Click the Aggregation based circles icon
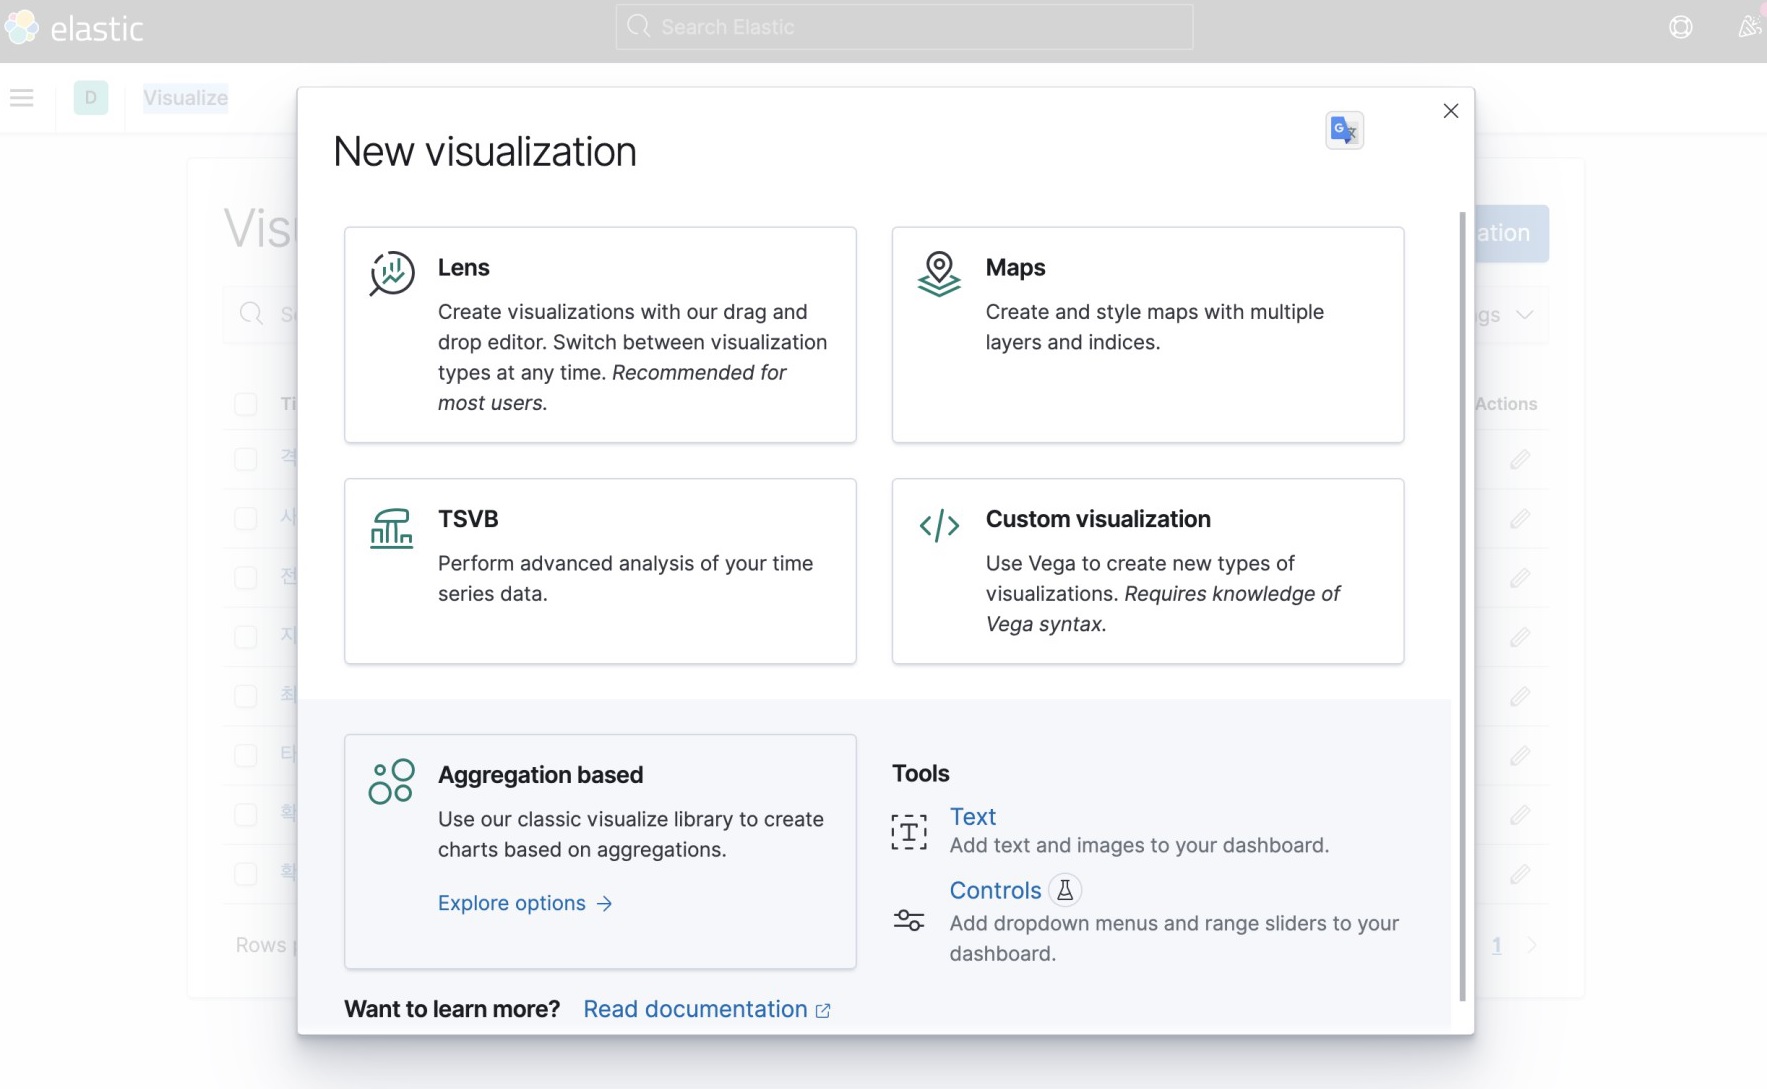This screenshot has width=1767, height=1089. pos(391,781)
